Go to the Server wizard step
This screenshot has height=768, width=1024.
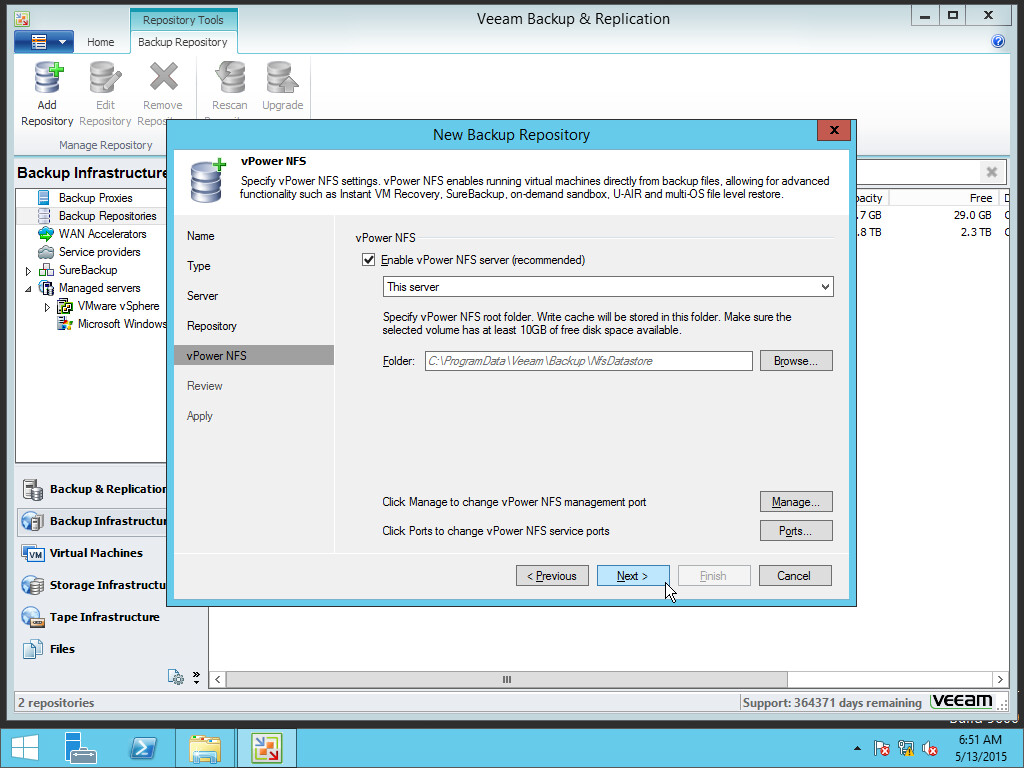pyautogui.click(x=202, y=296)
